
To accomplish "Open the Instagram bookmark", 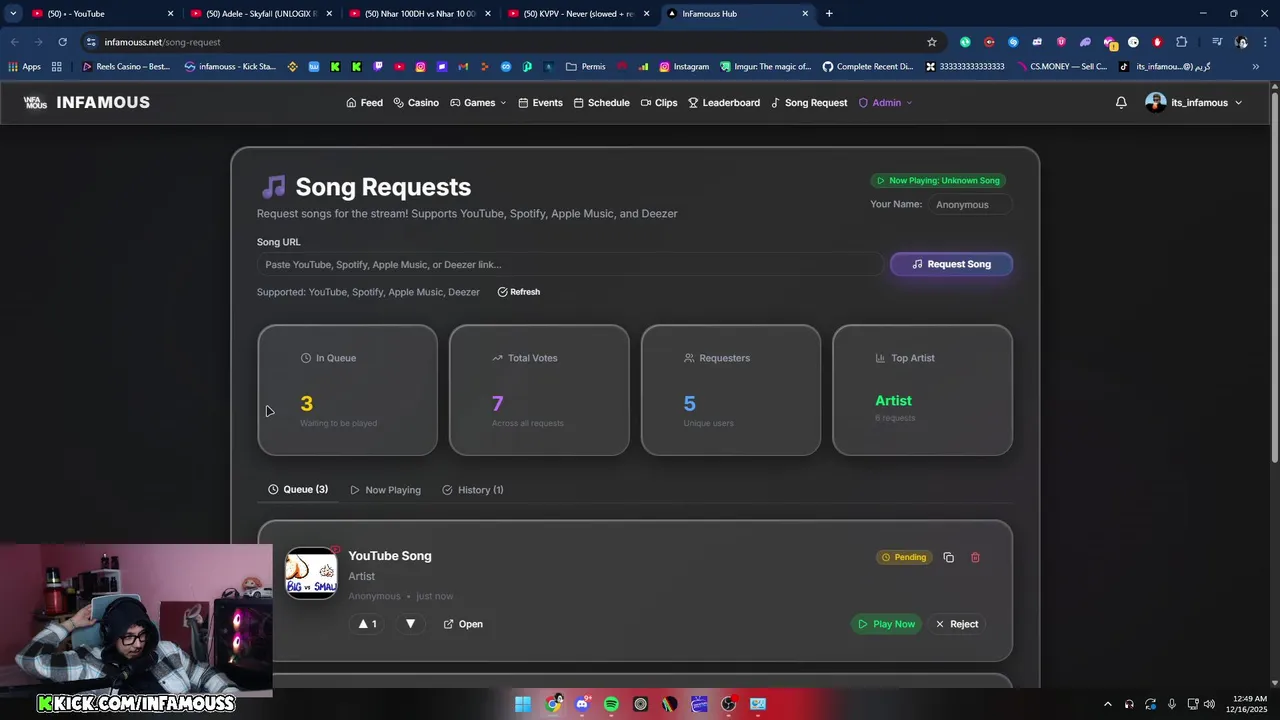I will 684,67.
